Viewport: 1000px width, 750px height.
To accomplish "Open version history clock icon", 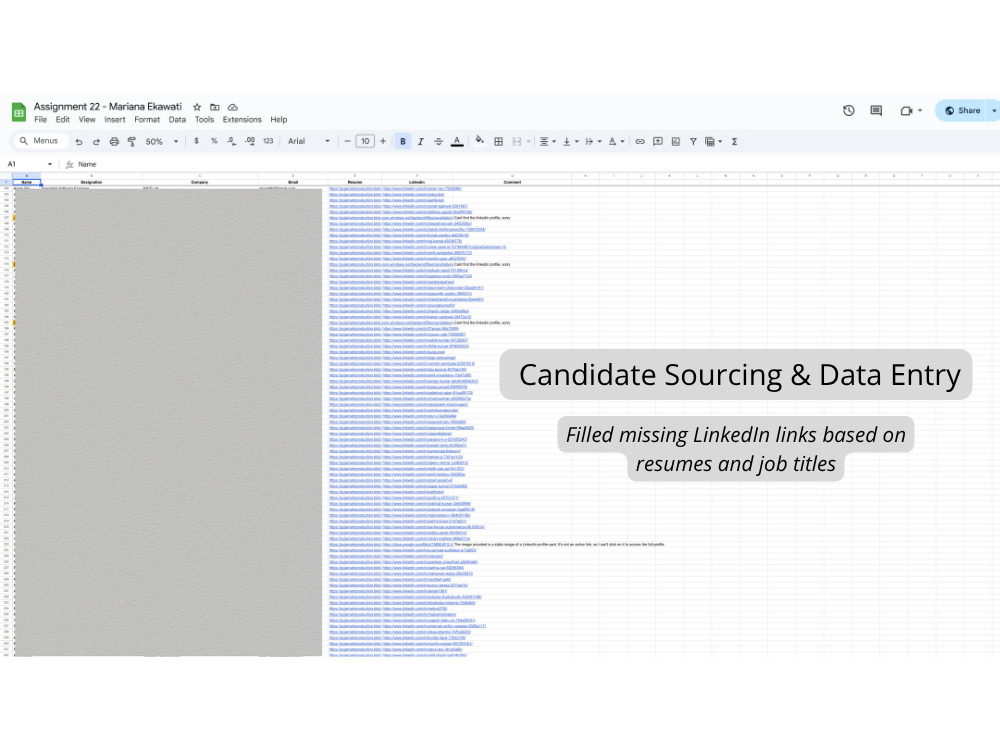I will (x=848, y=110).
